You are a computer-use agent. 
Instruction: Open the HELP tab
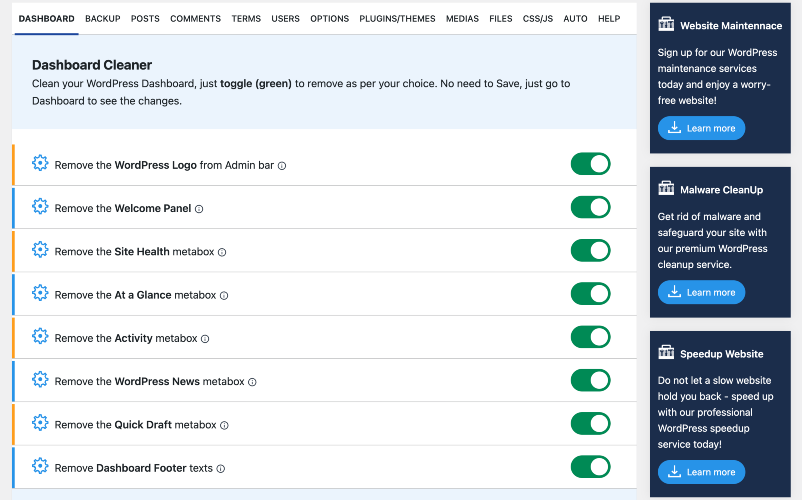[609, 19]
